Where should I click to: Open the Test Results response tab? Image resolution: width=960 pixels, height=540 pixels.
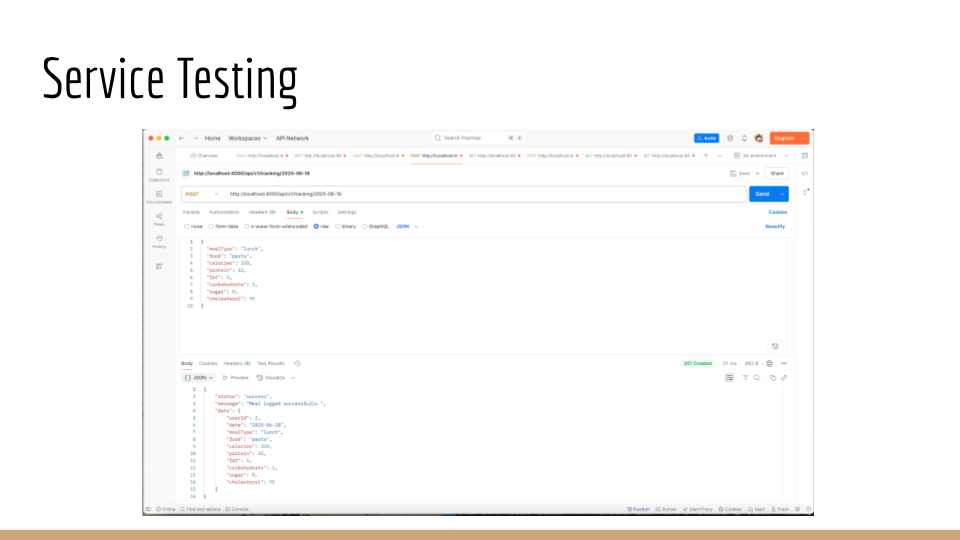270,363
